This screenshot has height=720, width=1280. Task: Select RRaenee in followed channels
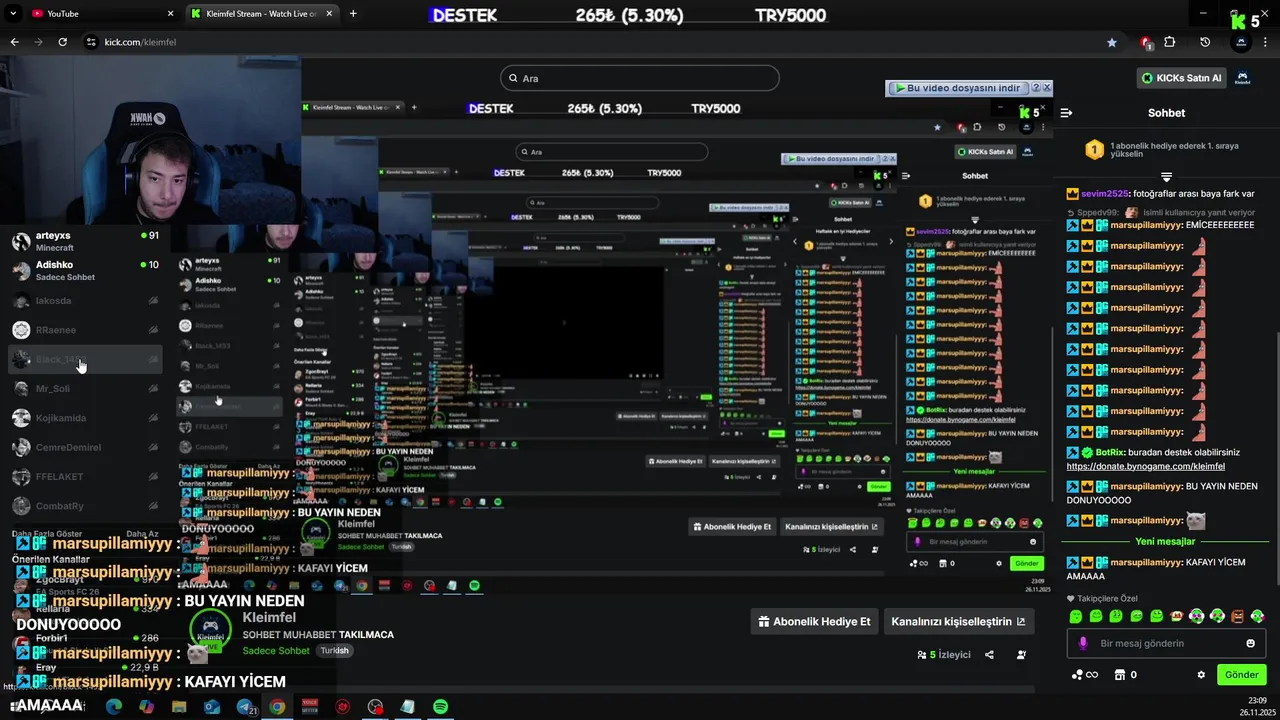(x=85, y=329)
